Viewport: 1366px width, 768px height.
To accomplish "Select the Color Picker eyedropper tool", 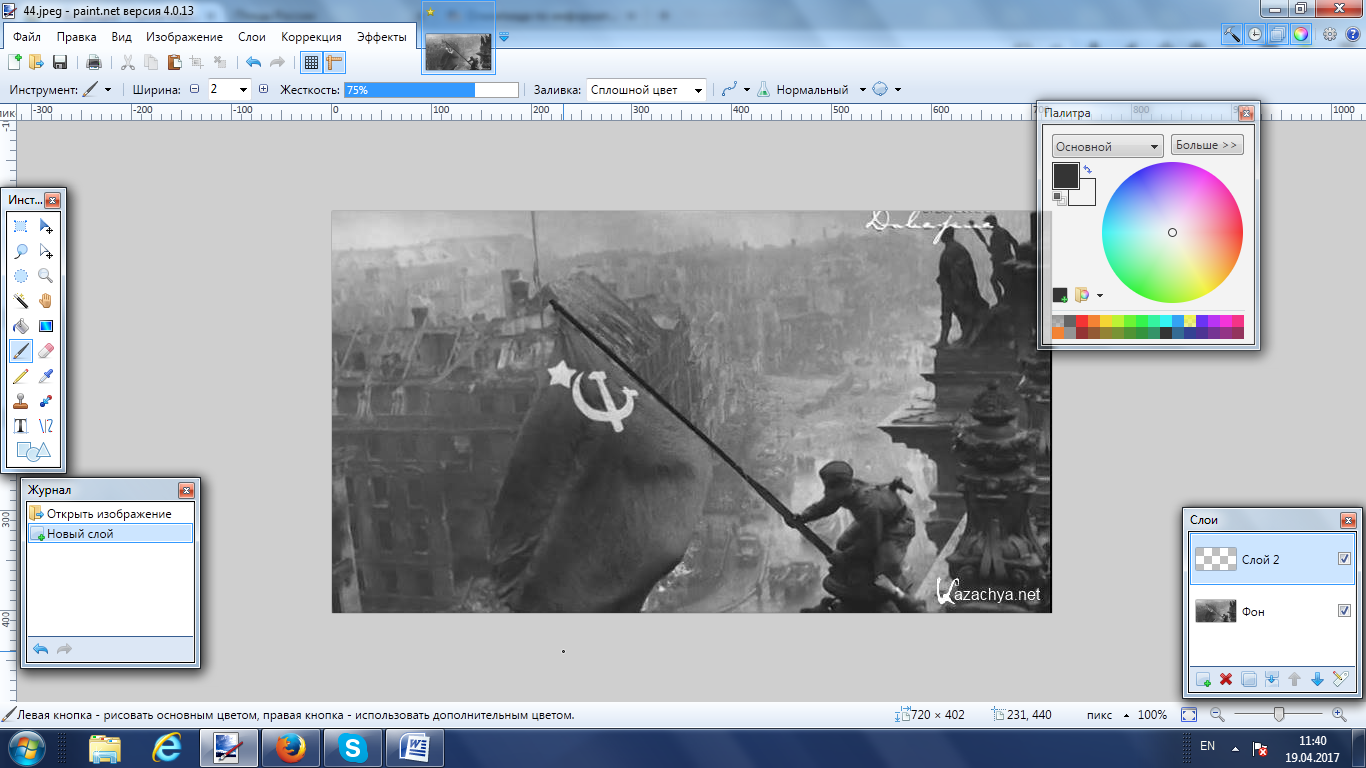I will coord(45,376).
